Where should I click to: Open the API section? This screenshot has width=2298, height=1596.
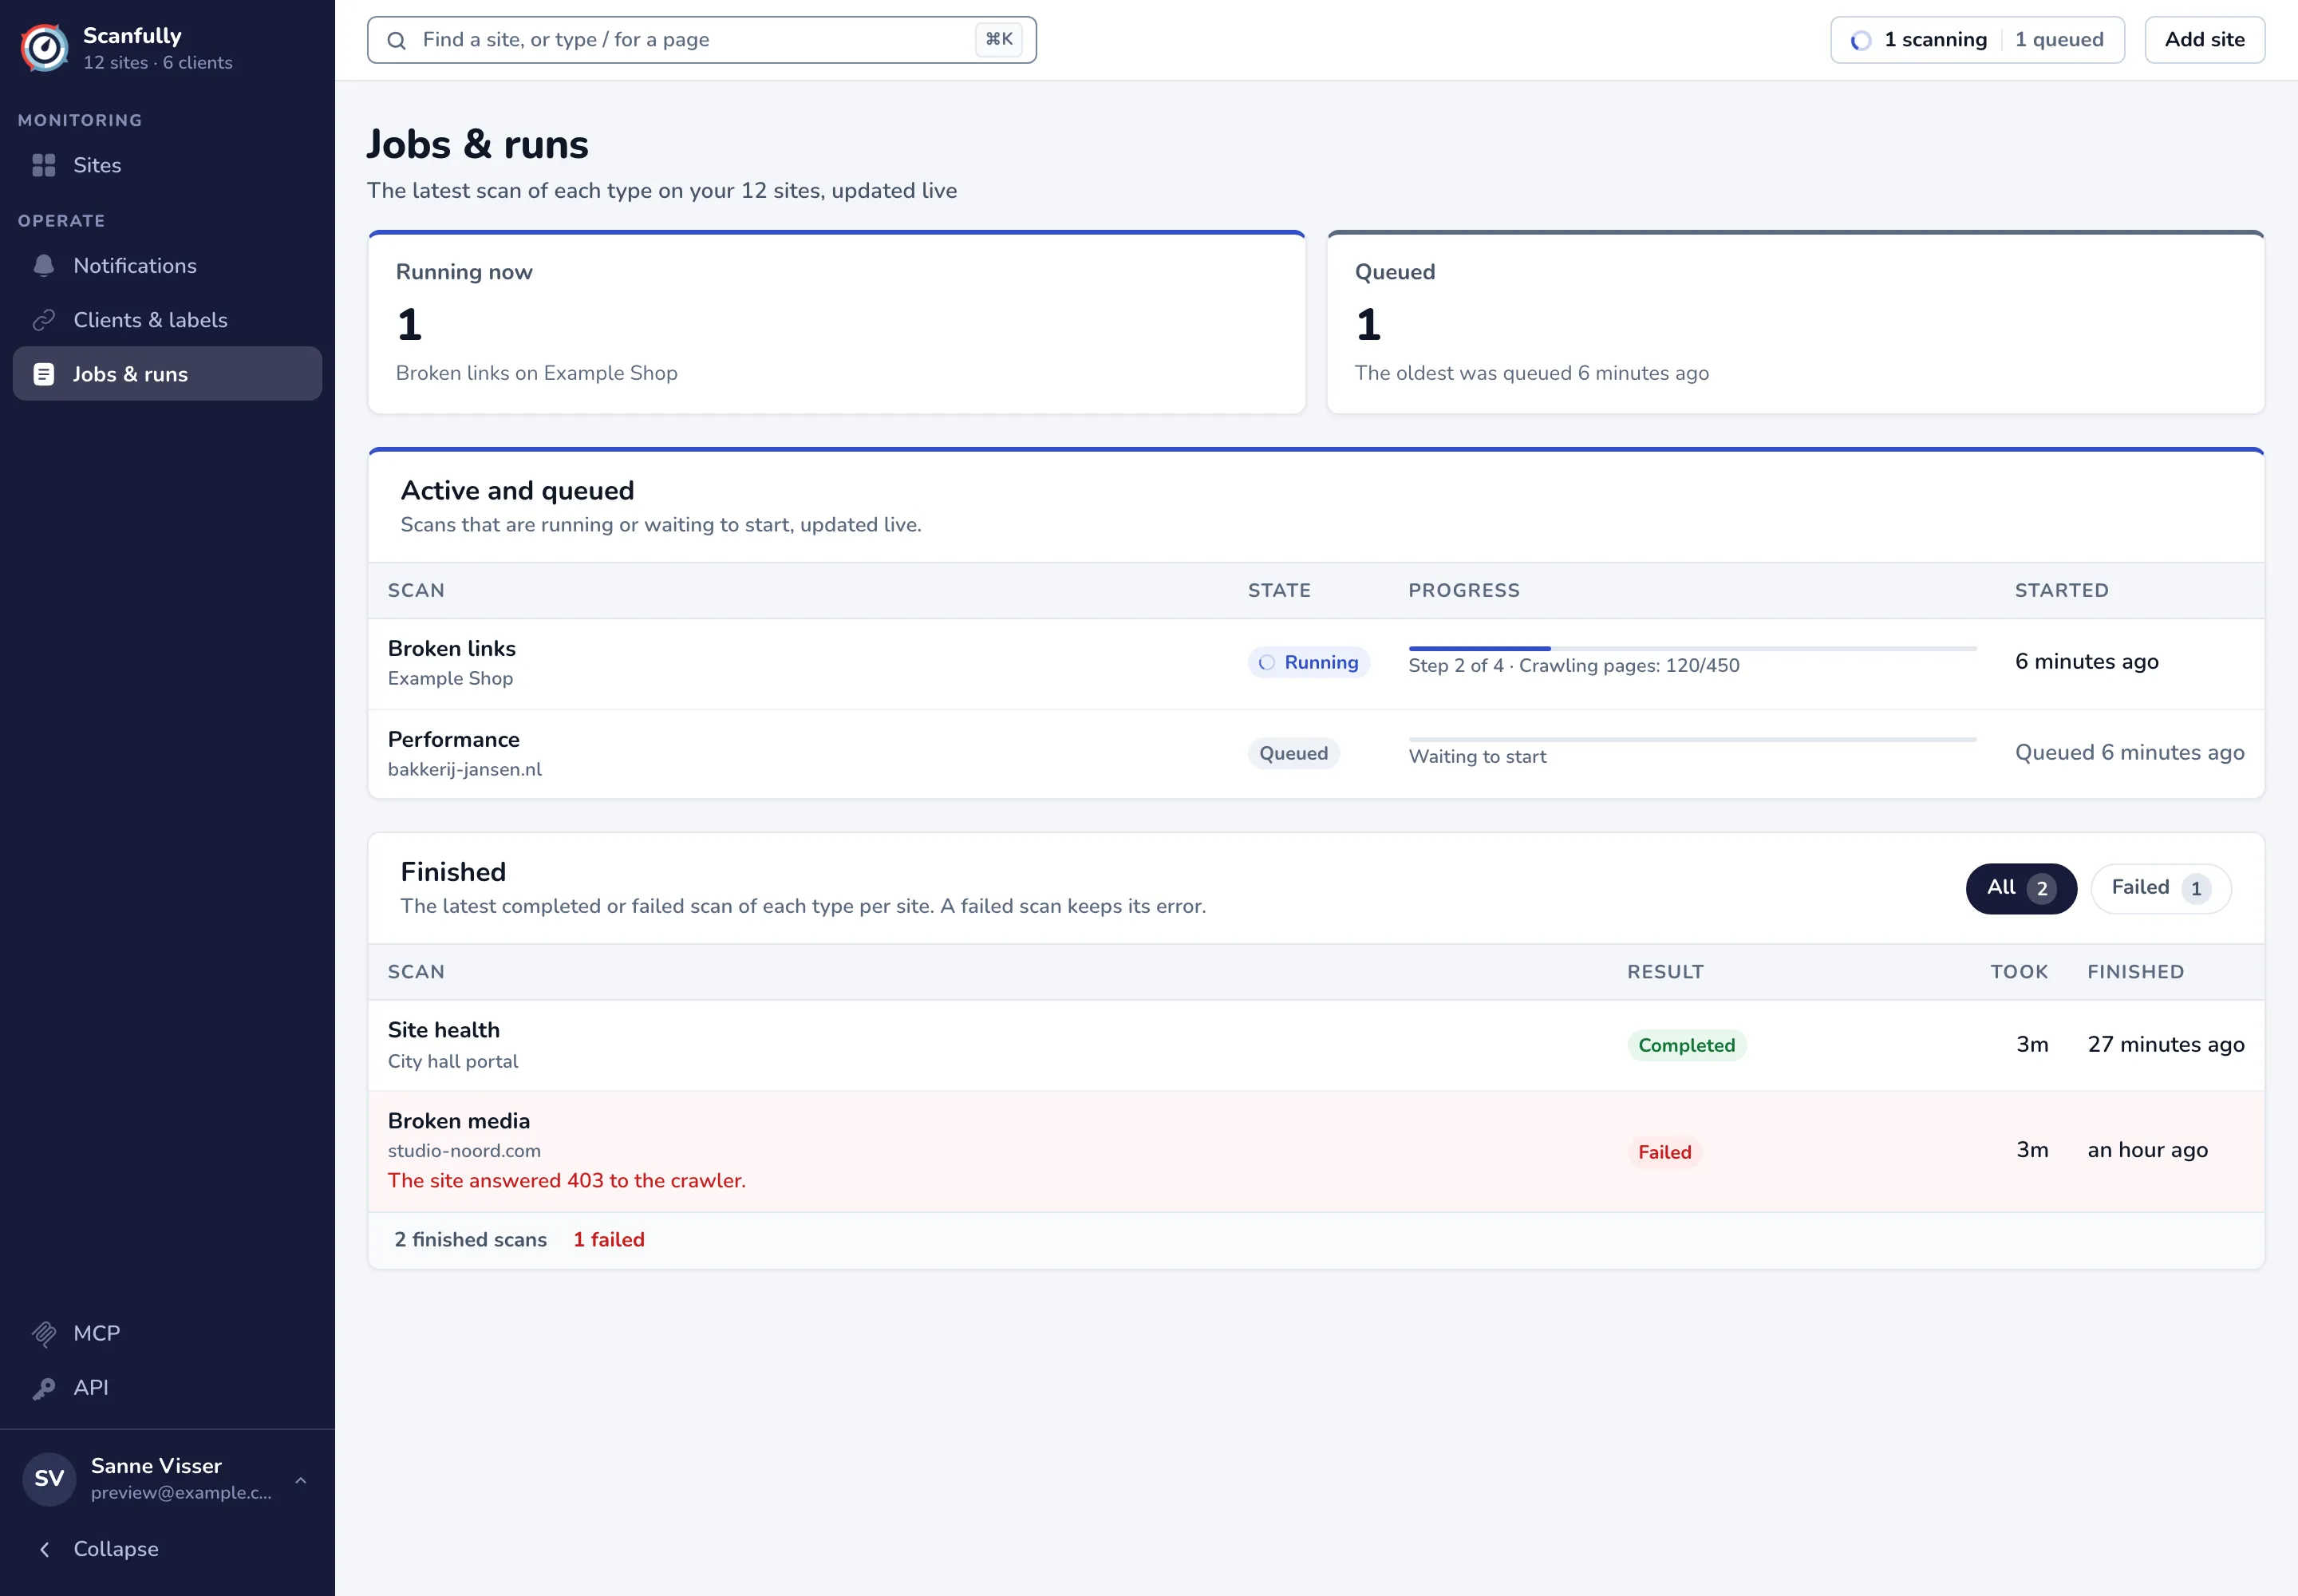point(167,1388)
